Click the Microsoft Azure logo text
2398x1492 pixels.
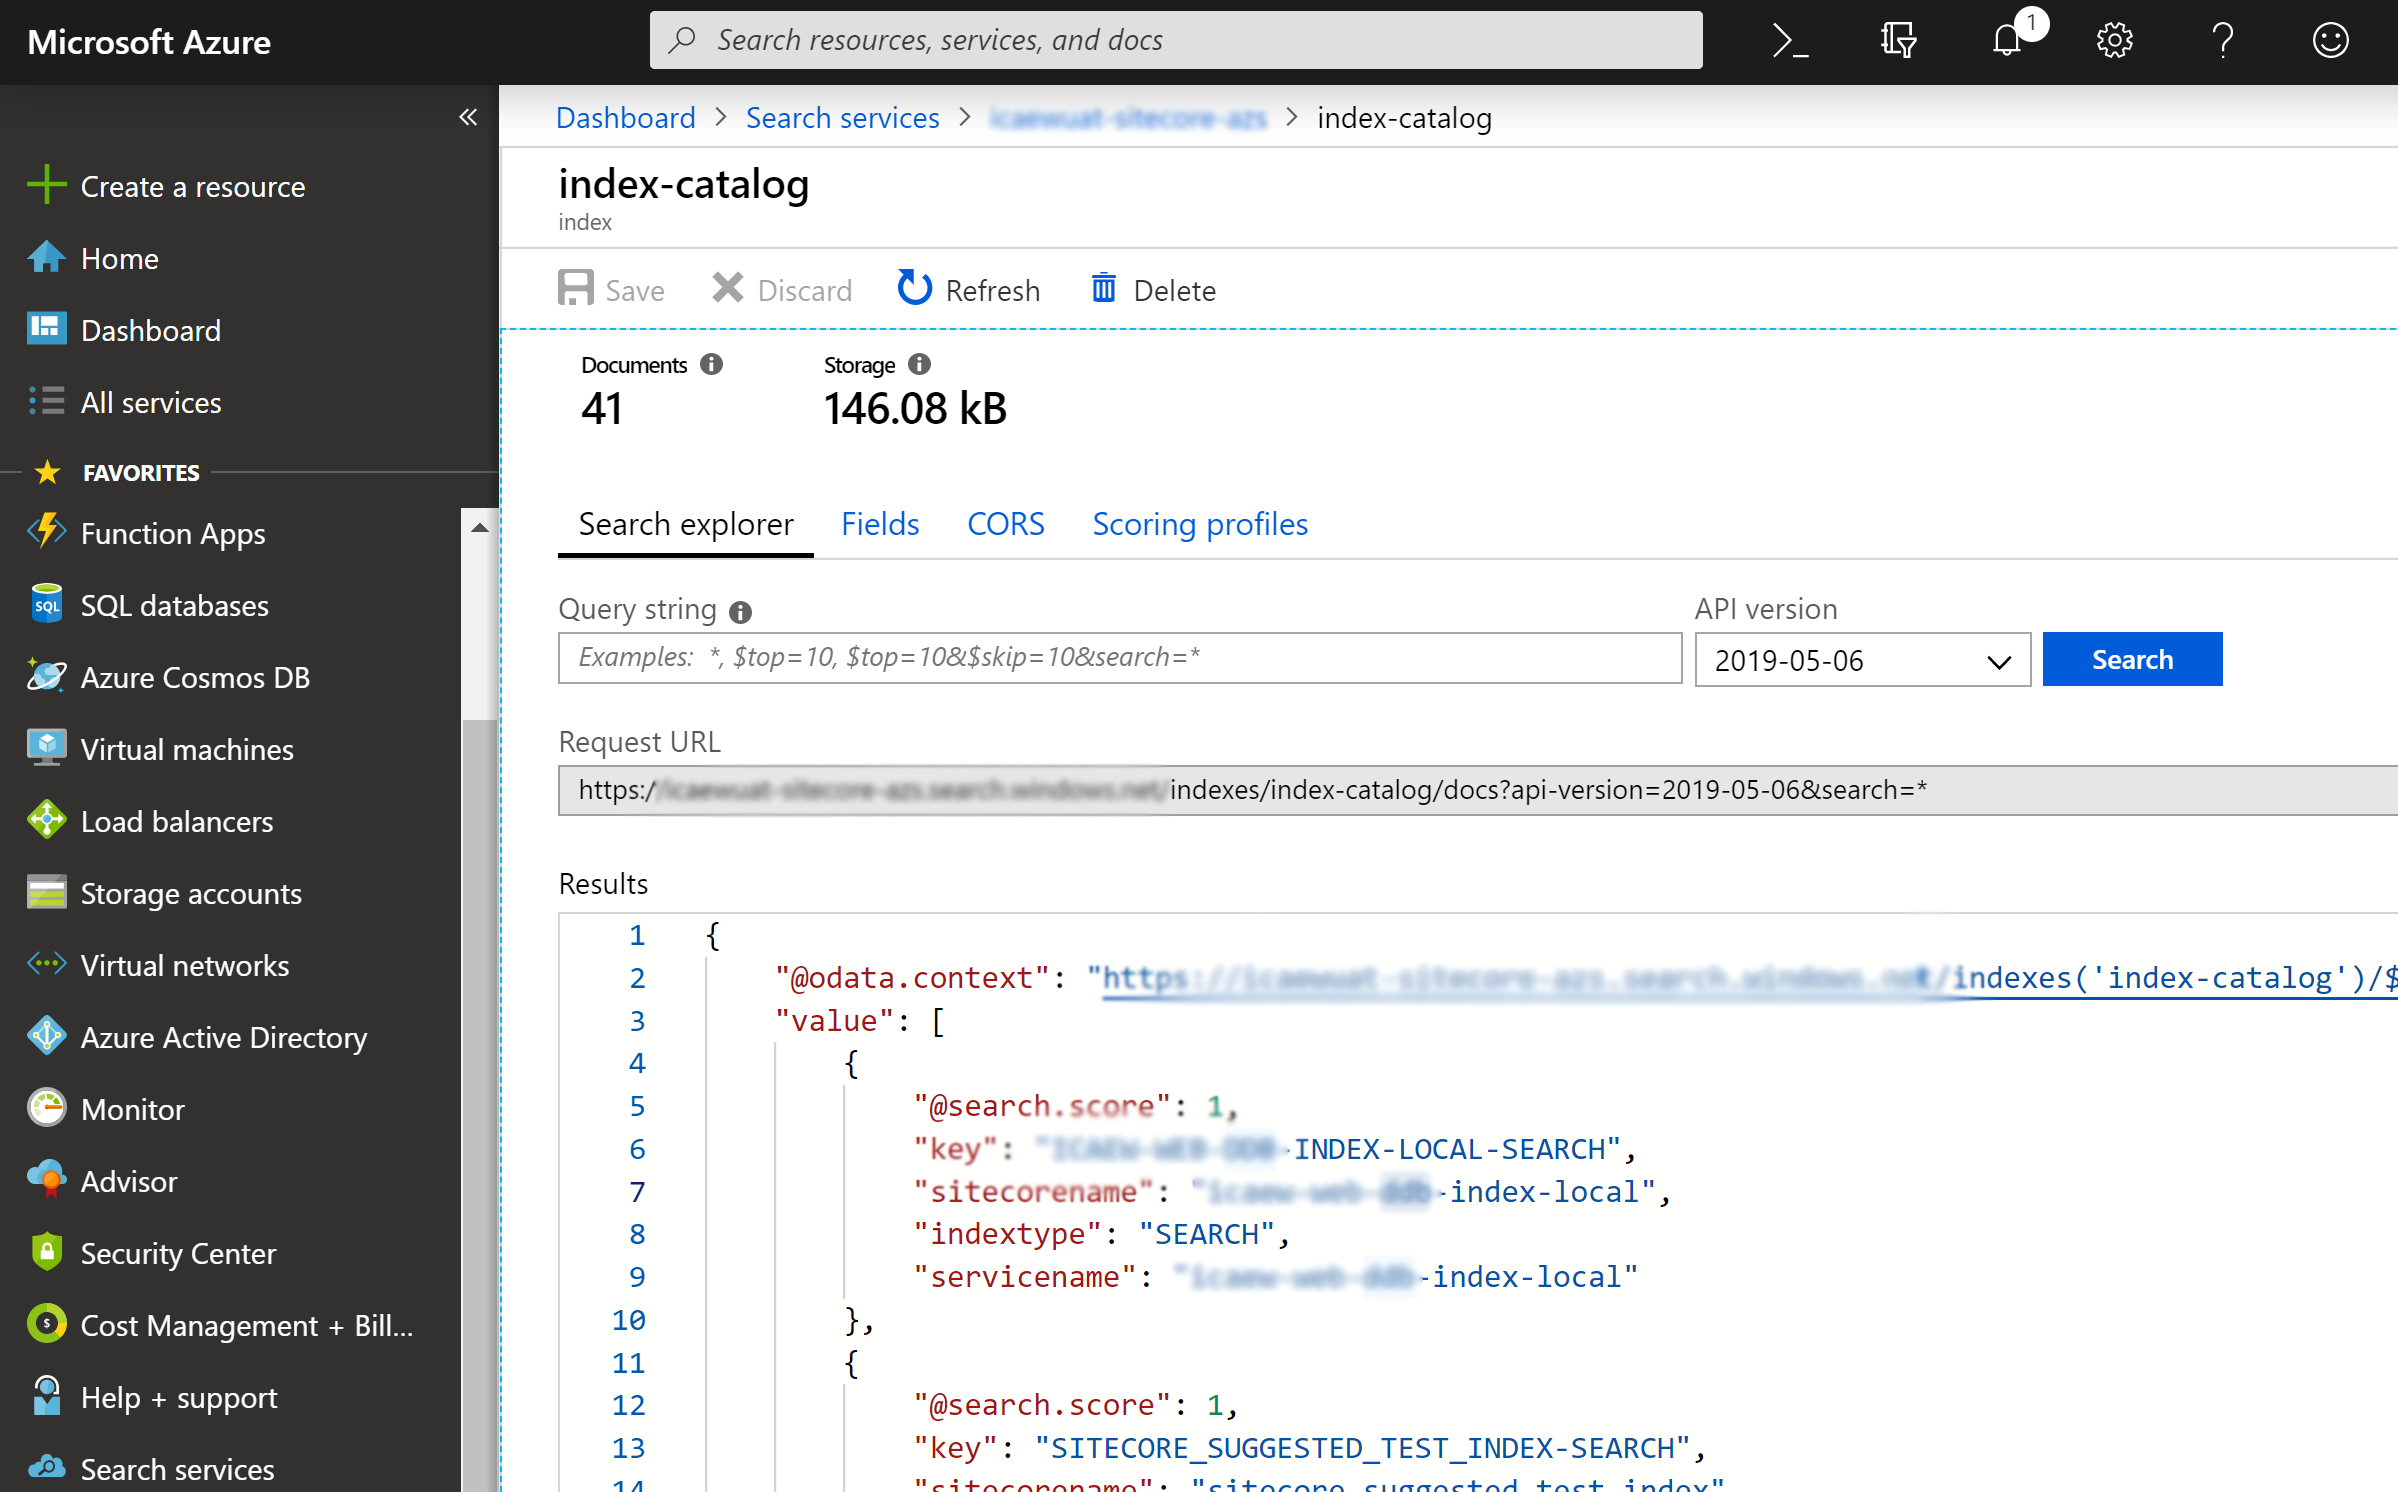[x=149, y=42]
